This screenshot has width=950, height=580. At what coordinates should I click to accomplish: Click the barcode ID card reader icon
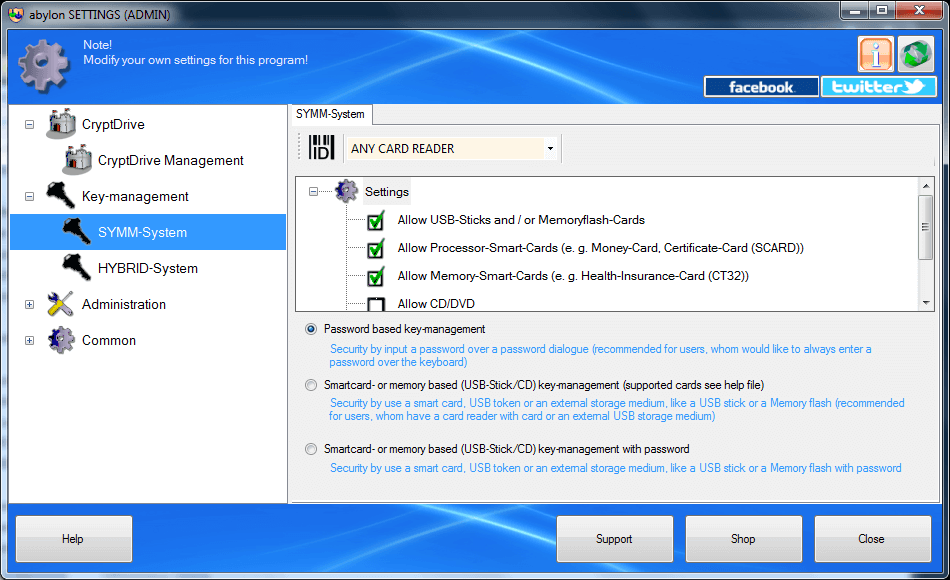tap(321, 148)
